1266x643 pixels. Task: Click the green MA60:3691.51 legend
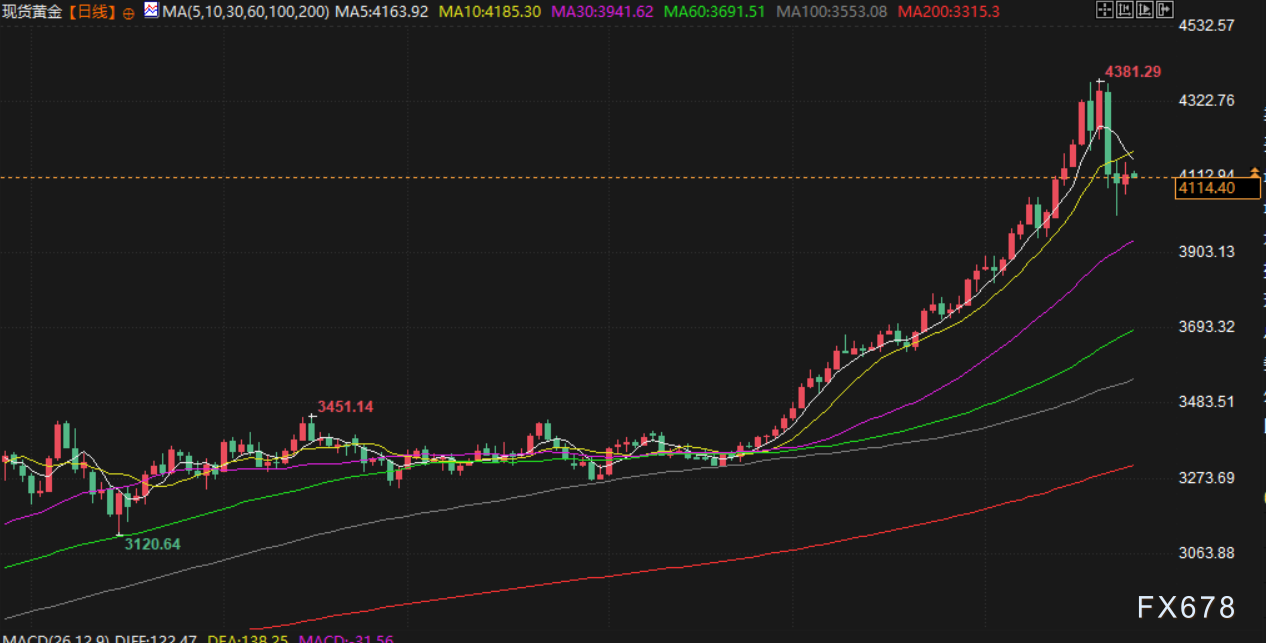pyautogui.click(x=717, y=12)
